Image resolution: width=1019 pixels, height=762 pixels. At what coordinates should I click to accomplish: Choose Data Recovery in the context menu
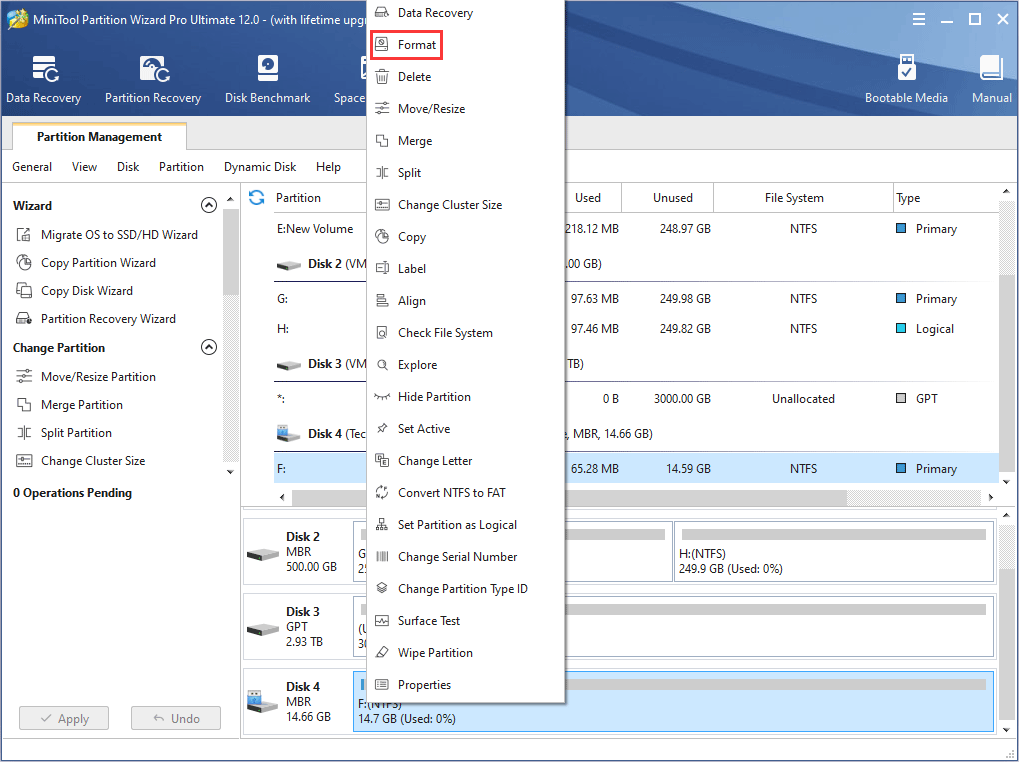pos(465,13)
